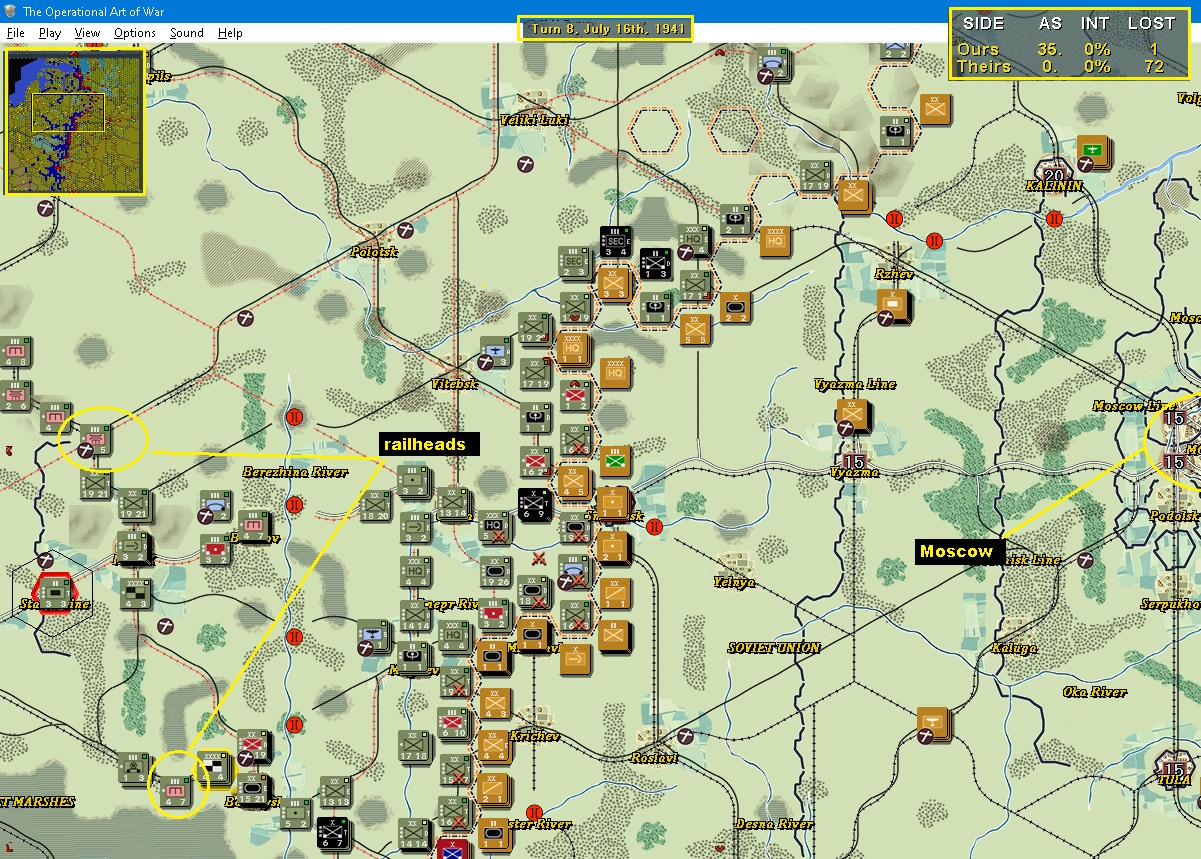Select the Soviet XXXX HQ west of Rzhev
Image resolution: width=1201 pixels, height=859 pixels.
(777, 242)
